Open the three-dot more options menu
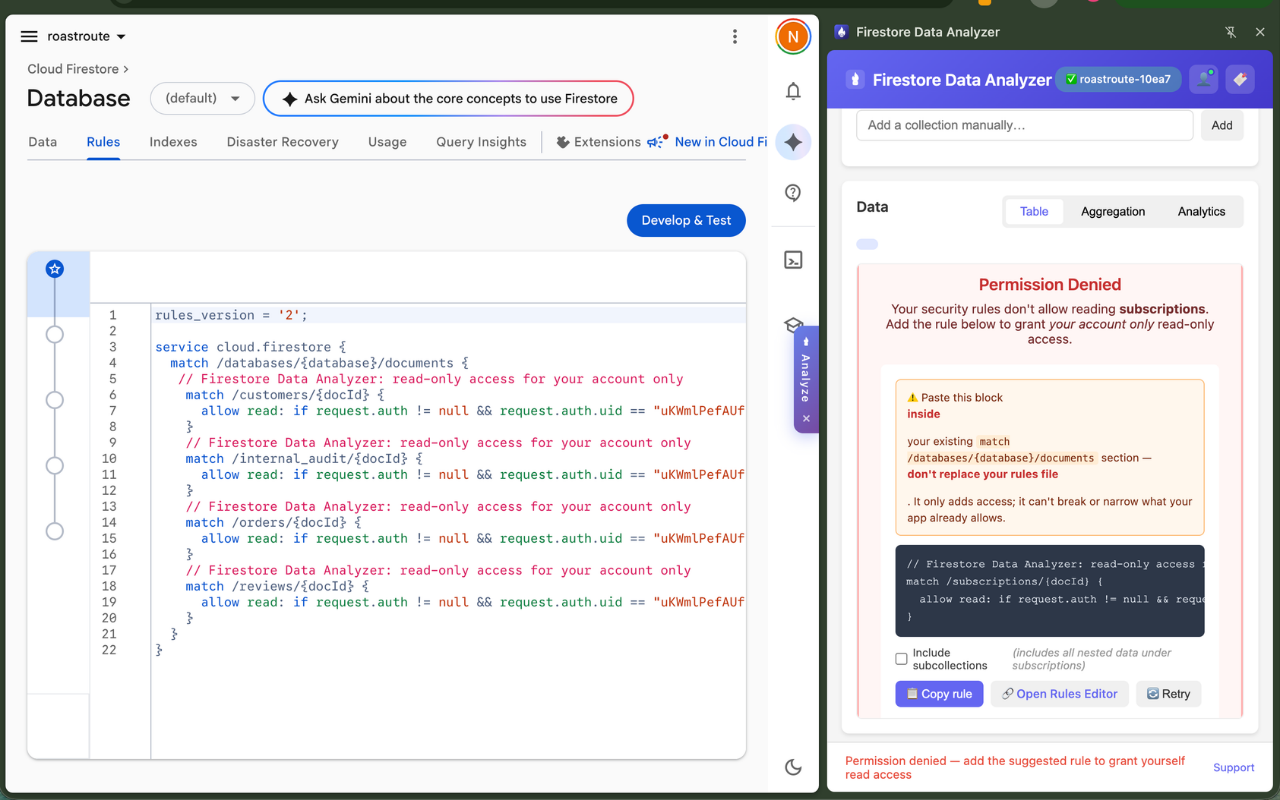This screenshot has height=800, width=1280. coord(735,37)
